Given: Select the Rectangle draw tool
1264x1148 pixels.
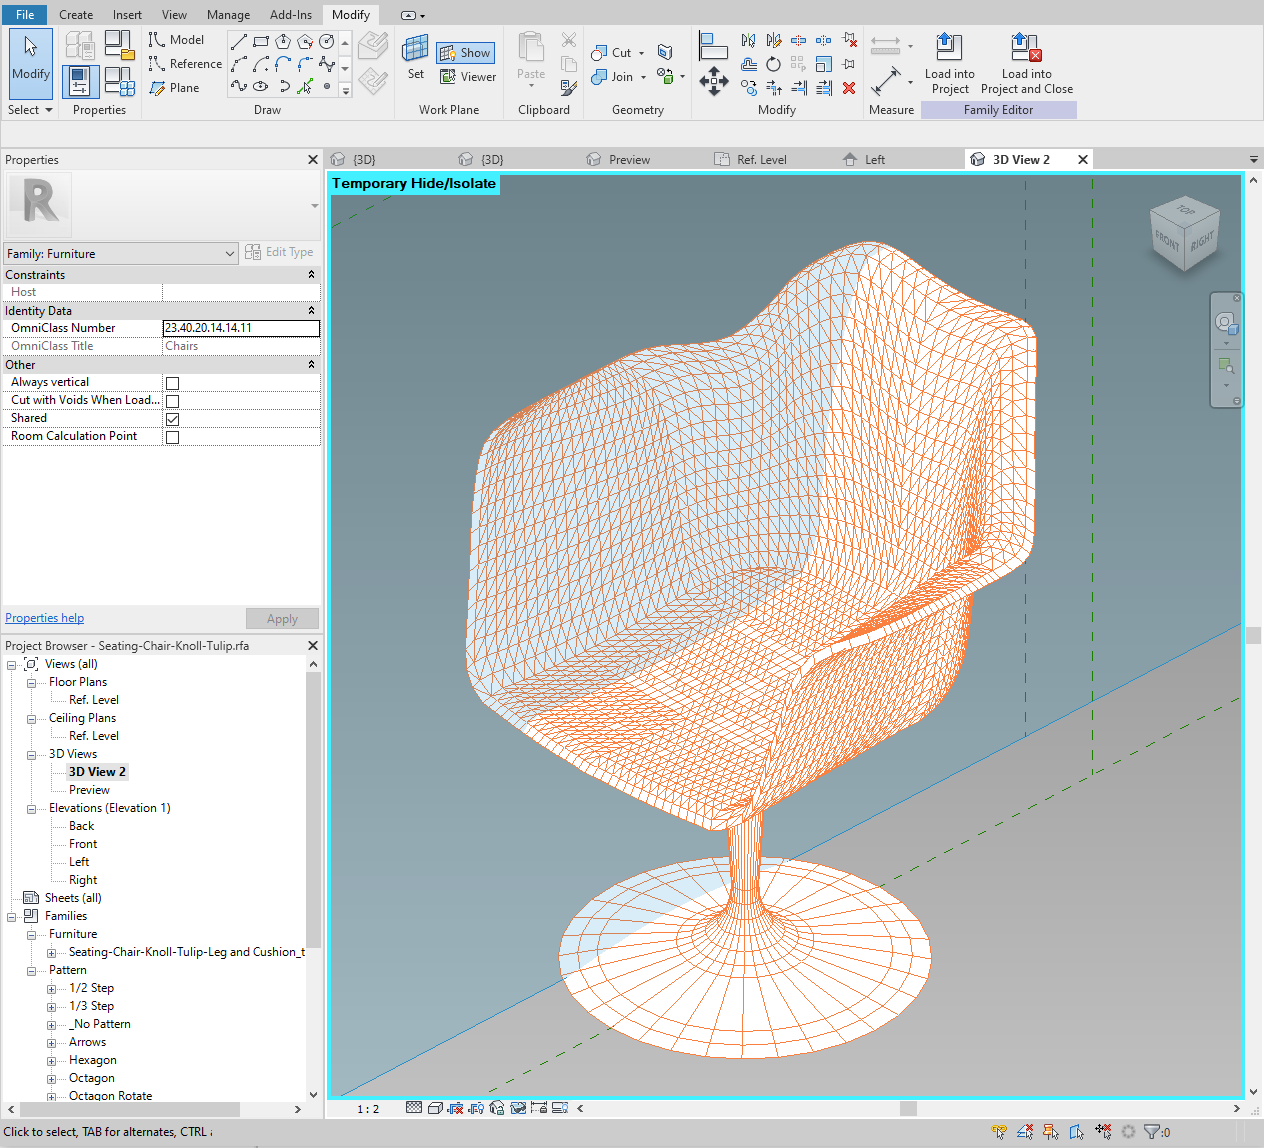Looking at the screenshot, I should (261, 41).
